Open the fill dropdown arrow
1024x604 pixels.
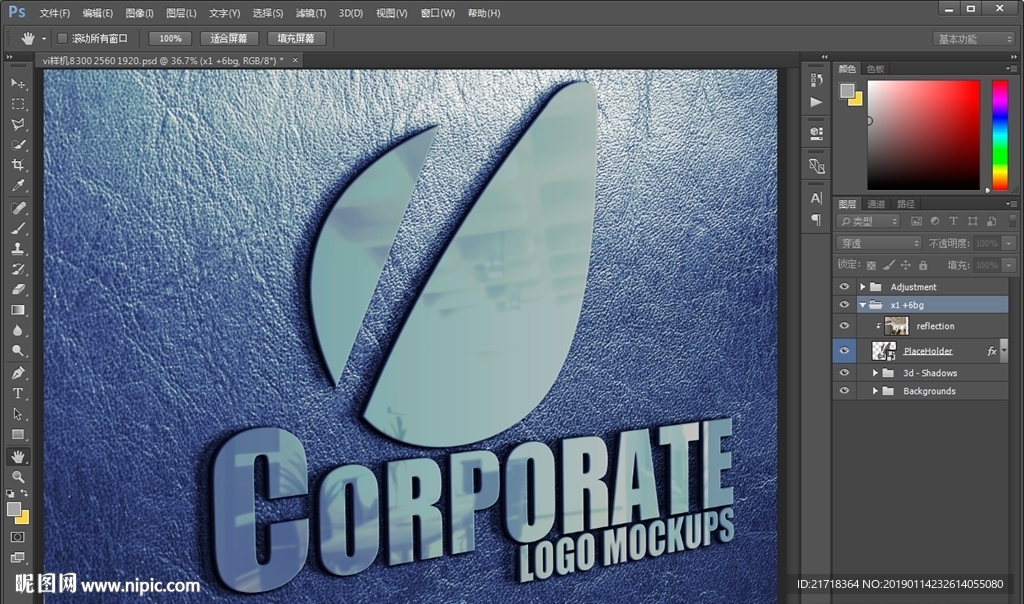(1009, 265)
